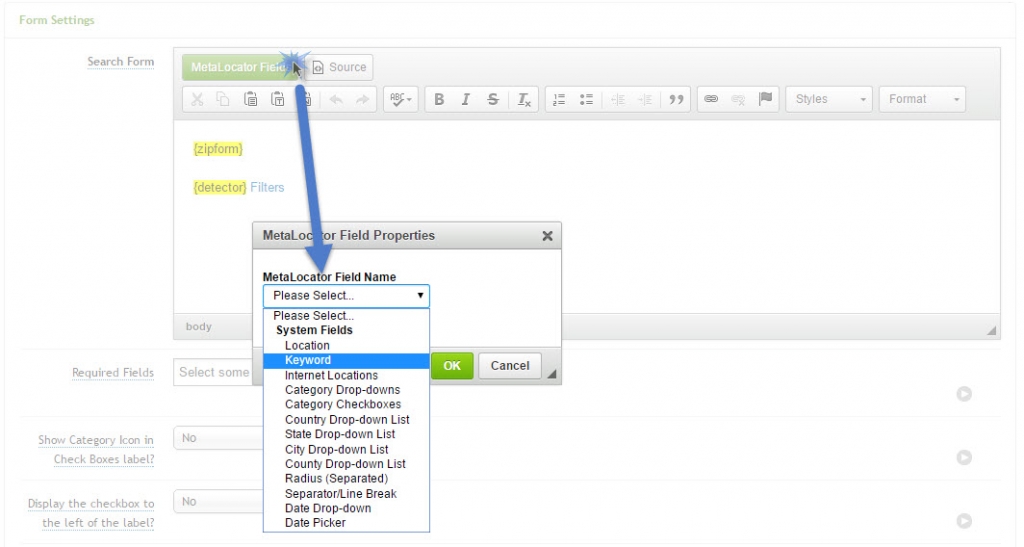Image resolution: width=1024 pixels, height=547 pixels.
Task: Open the Styles dropdown
Action: pyautogui.click(x=829, y=99)
